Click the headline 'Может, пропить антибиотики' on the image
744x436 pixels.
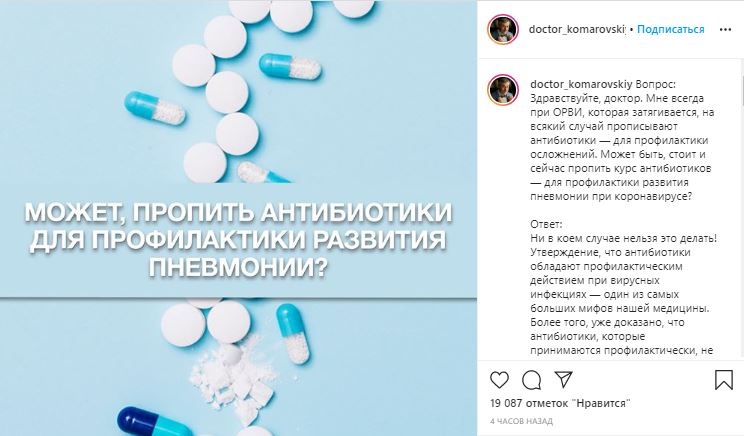(238, 213)
